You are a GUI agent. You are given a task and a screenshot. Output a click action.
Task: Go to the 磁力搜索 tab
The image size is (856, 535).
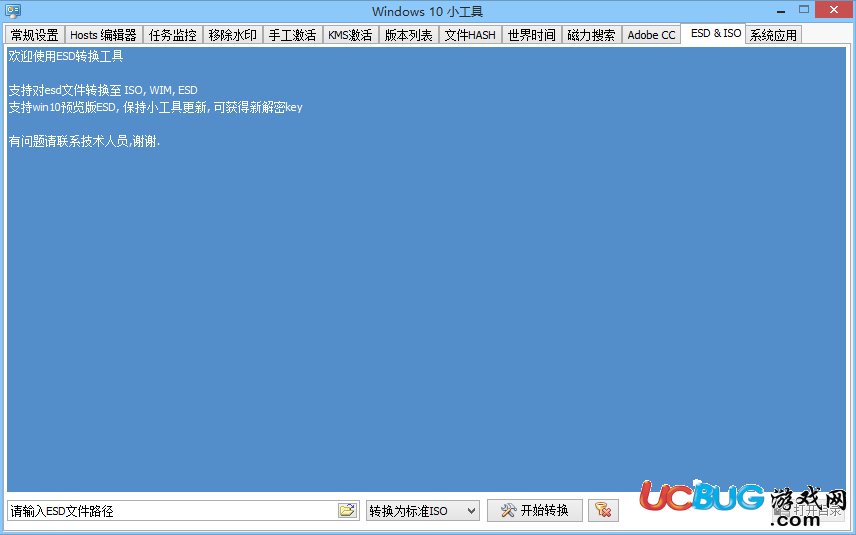591,35
